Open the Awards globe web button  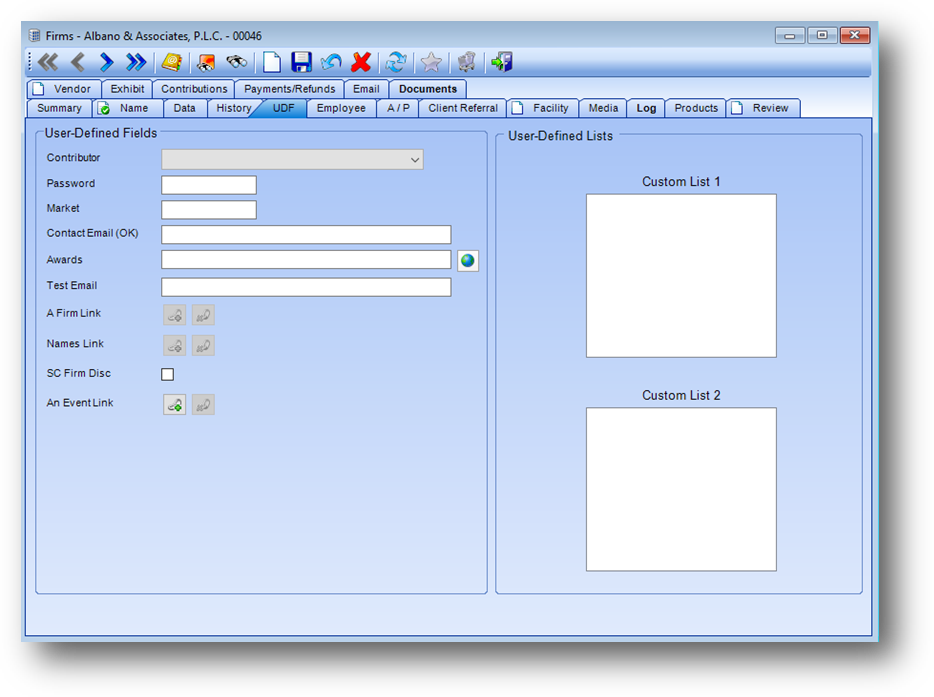[x=468, y=260]
